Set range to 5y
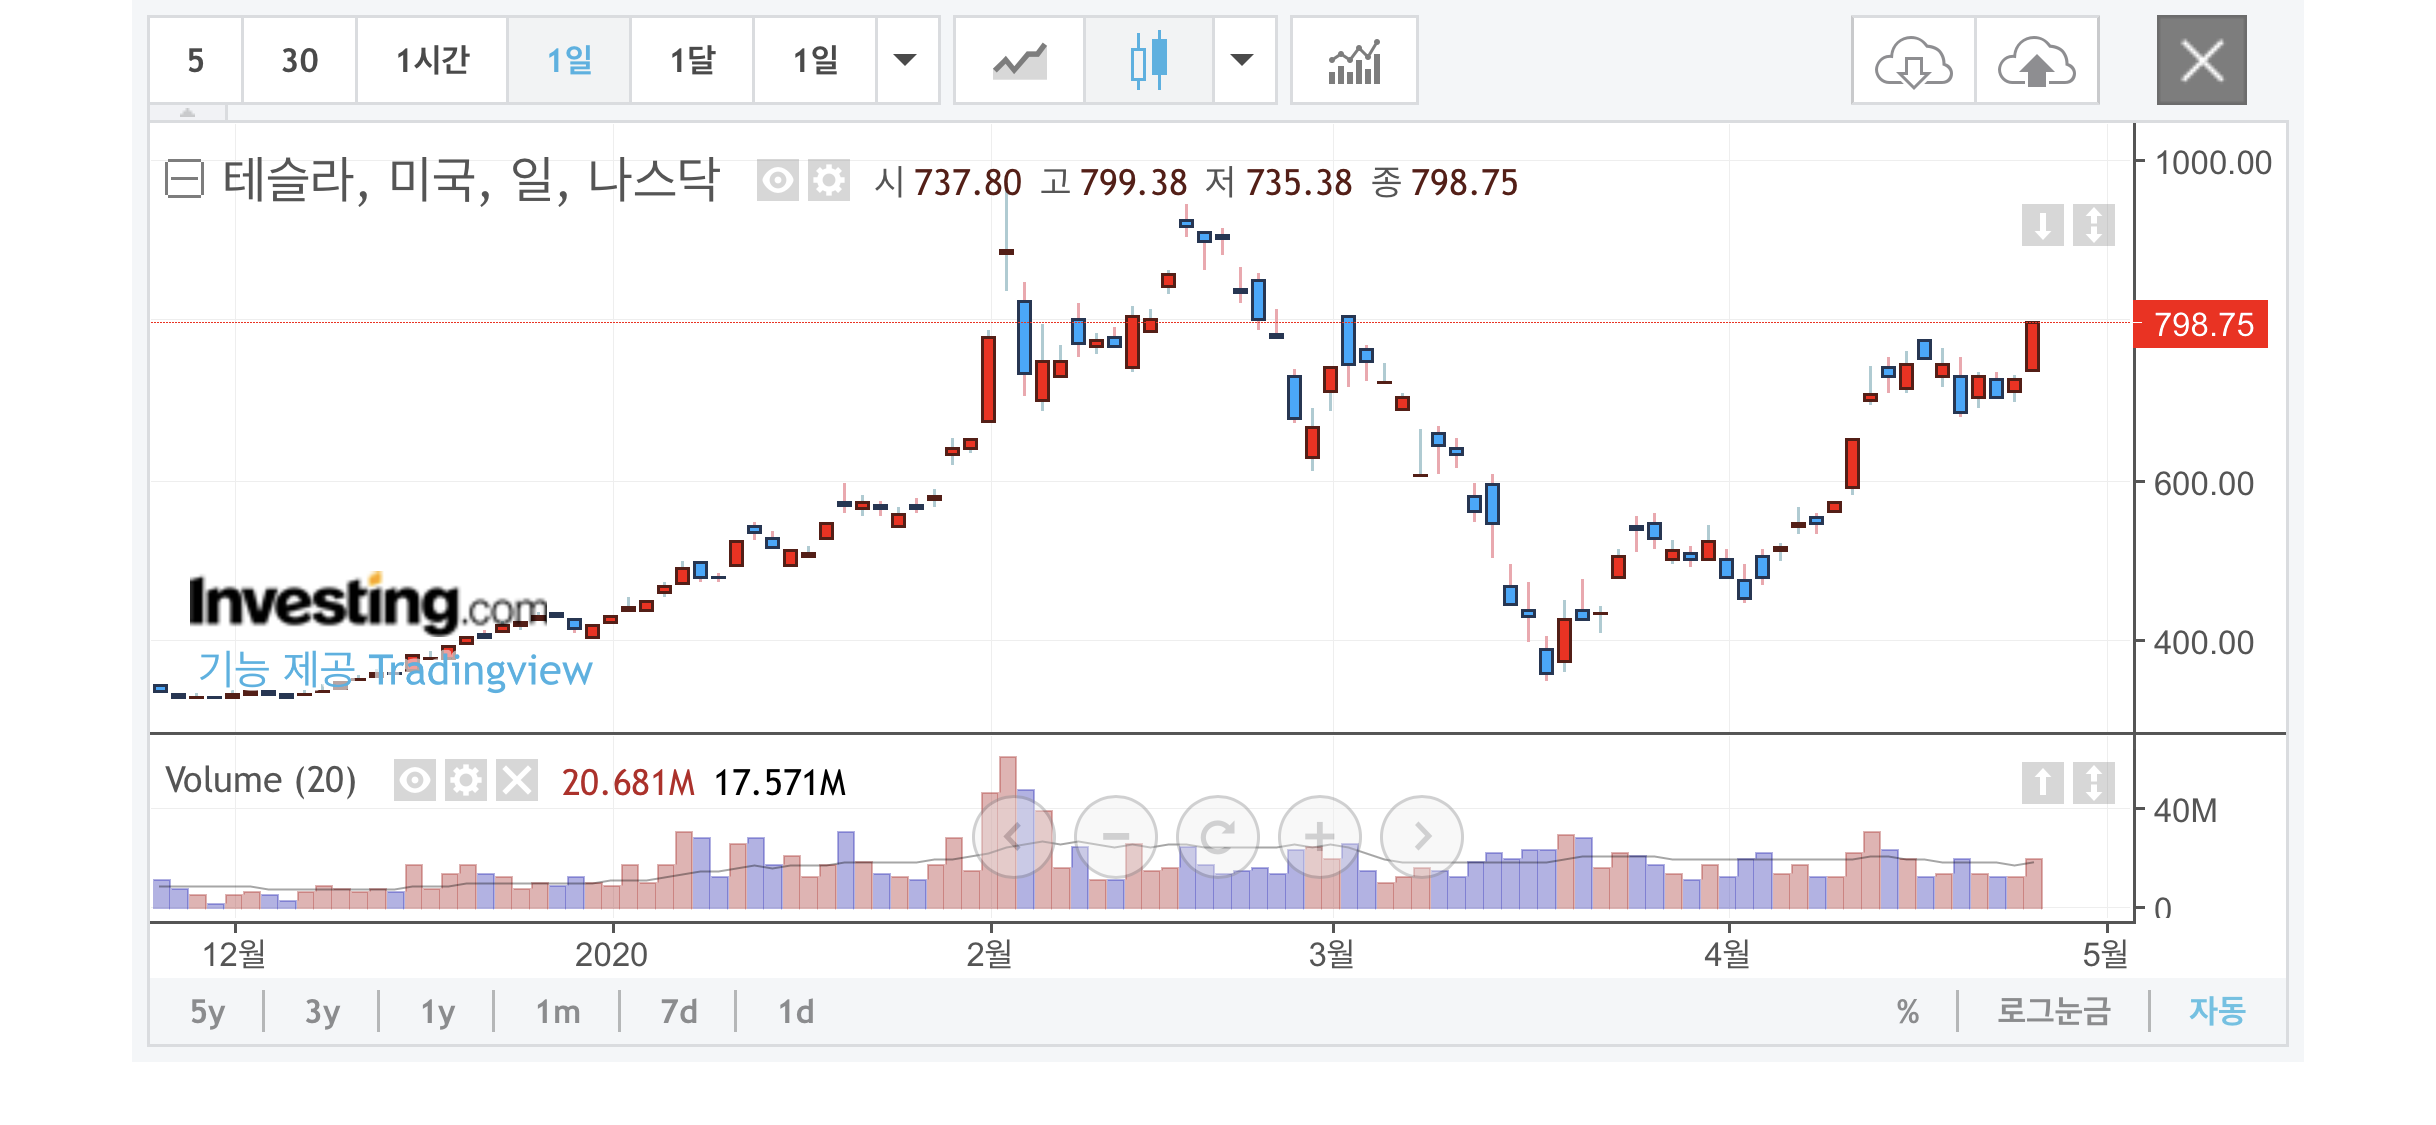This screenshot has width=2436, height=1125. pyautogui.click(x=207, y=1012)
